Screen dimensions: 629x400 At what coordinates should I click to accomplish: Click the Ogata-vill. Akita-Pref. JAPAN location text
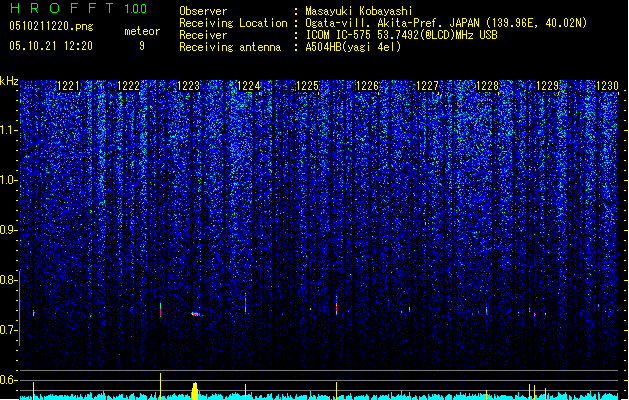pyautogui.click(x=446, y=23)
